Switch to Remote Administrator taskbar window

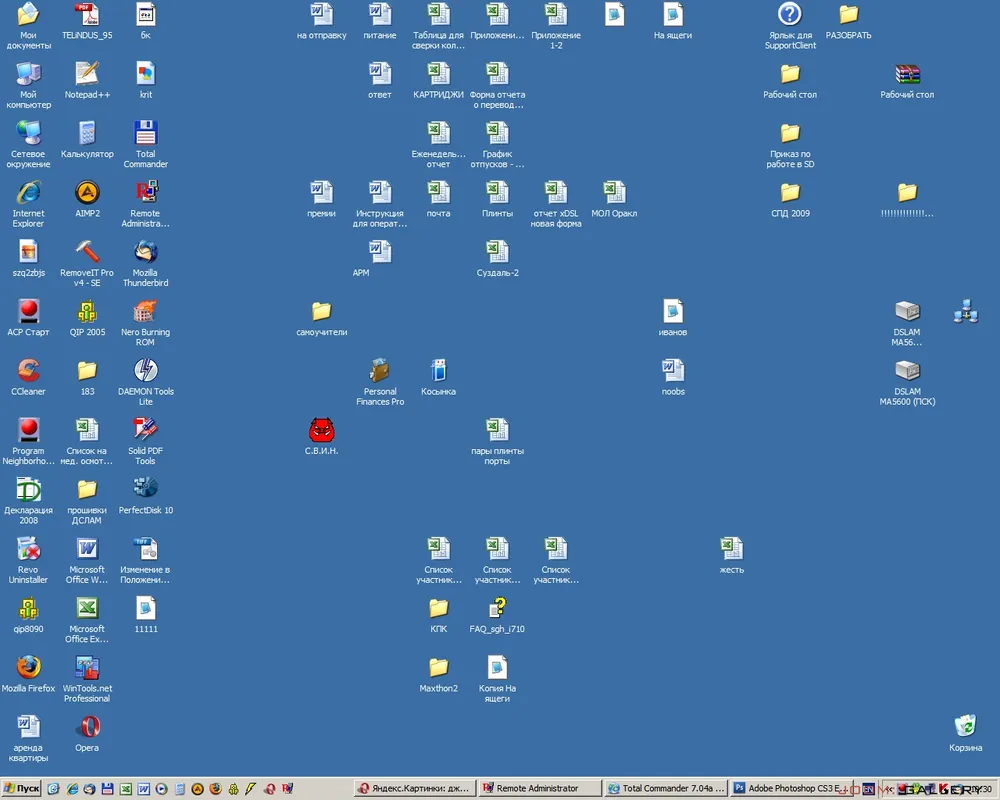pyautogui.click(x=540, y=789)
